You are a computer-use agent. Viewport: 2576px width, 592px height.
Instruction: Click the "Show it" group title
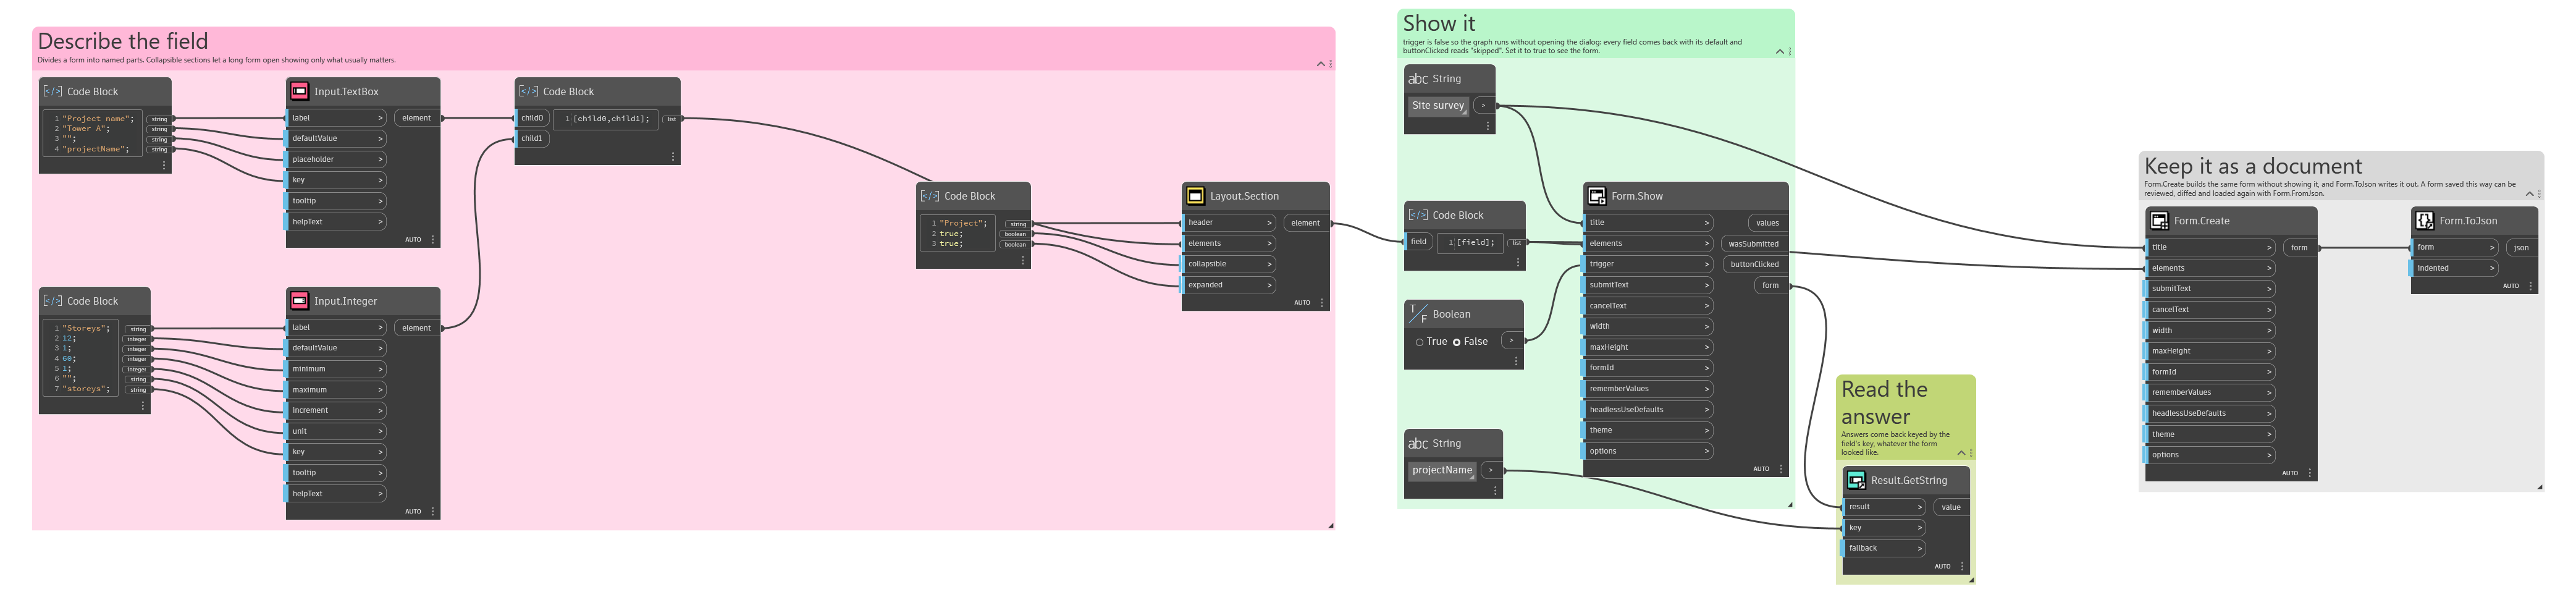1439,23
